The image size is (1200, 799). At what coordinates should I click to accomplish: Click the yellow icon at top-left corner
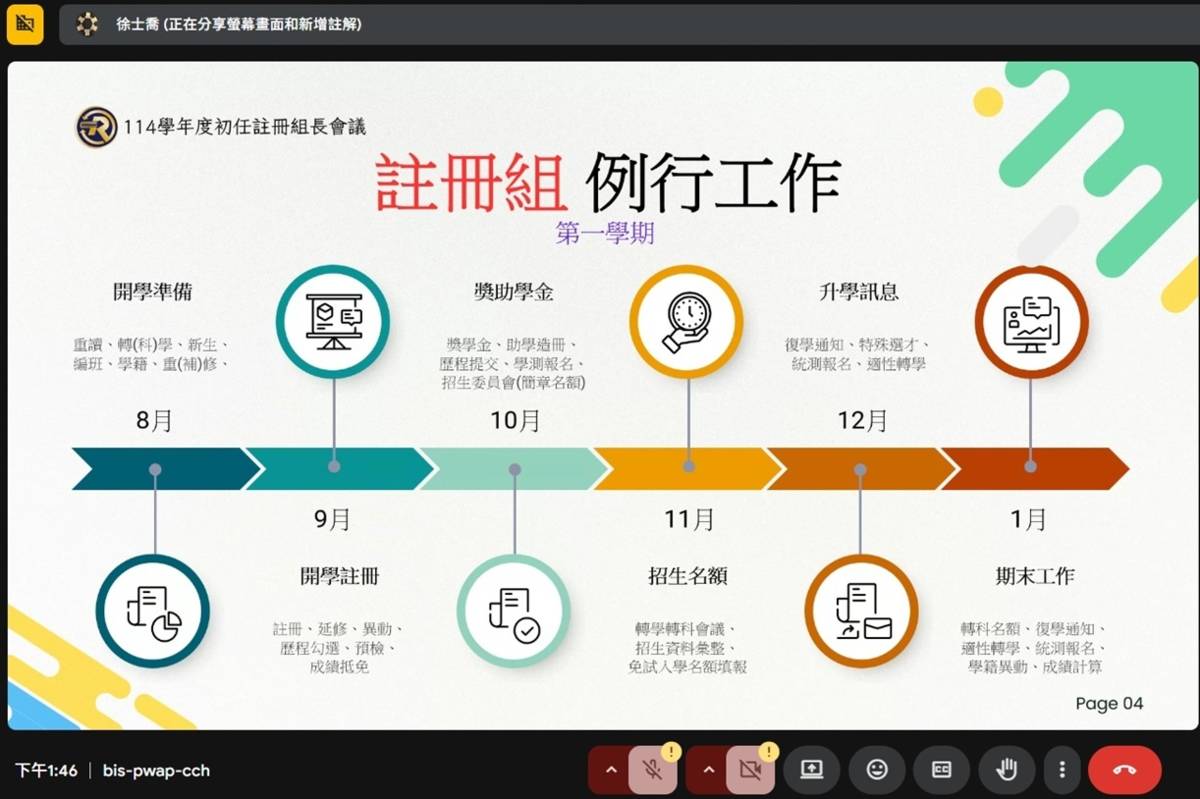(25, 24)
